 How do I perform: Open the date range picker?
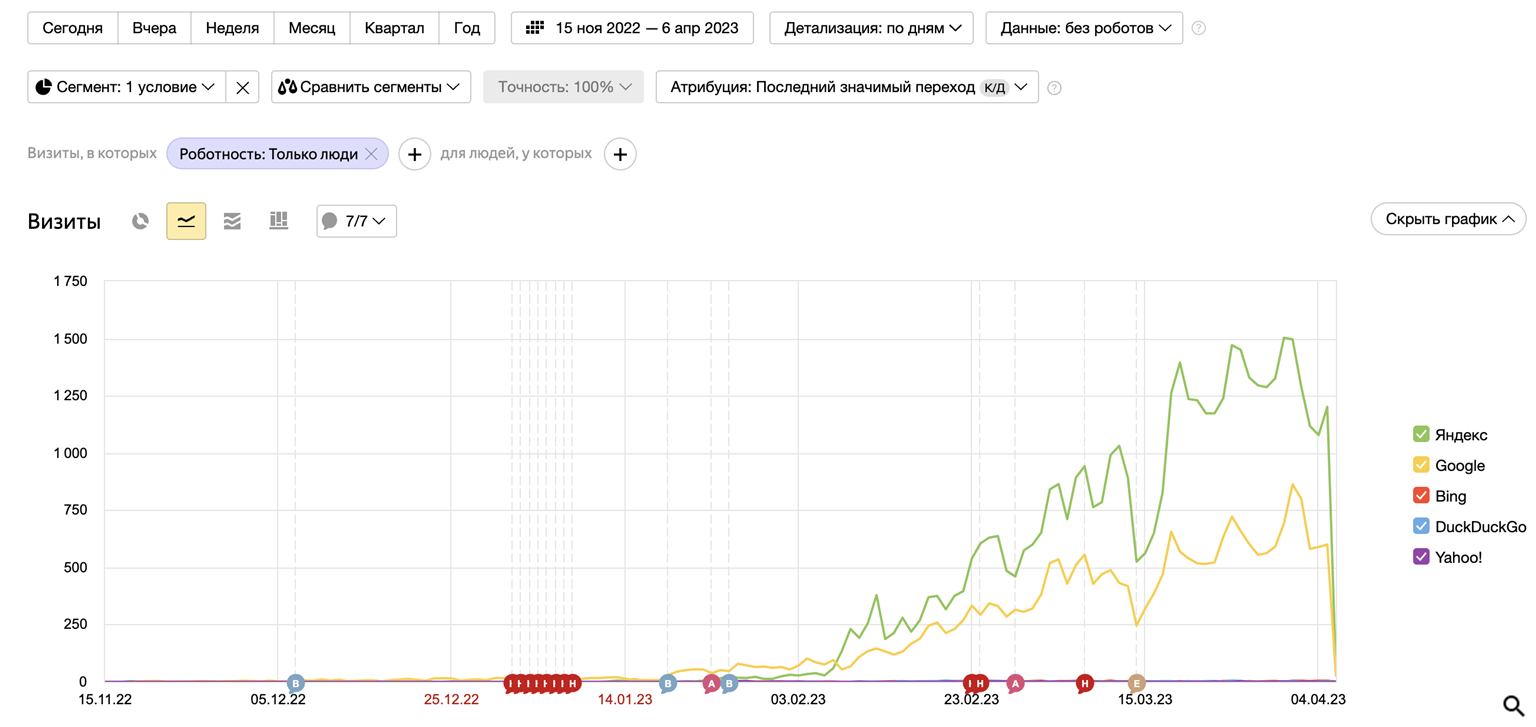click(x=632, y=28)
